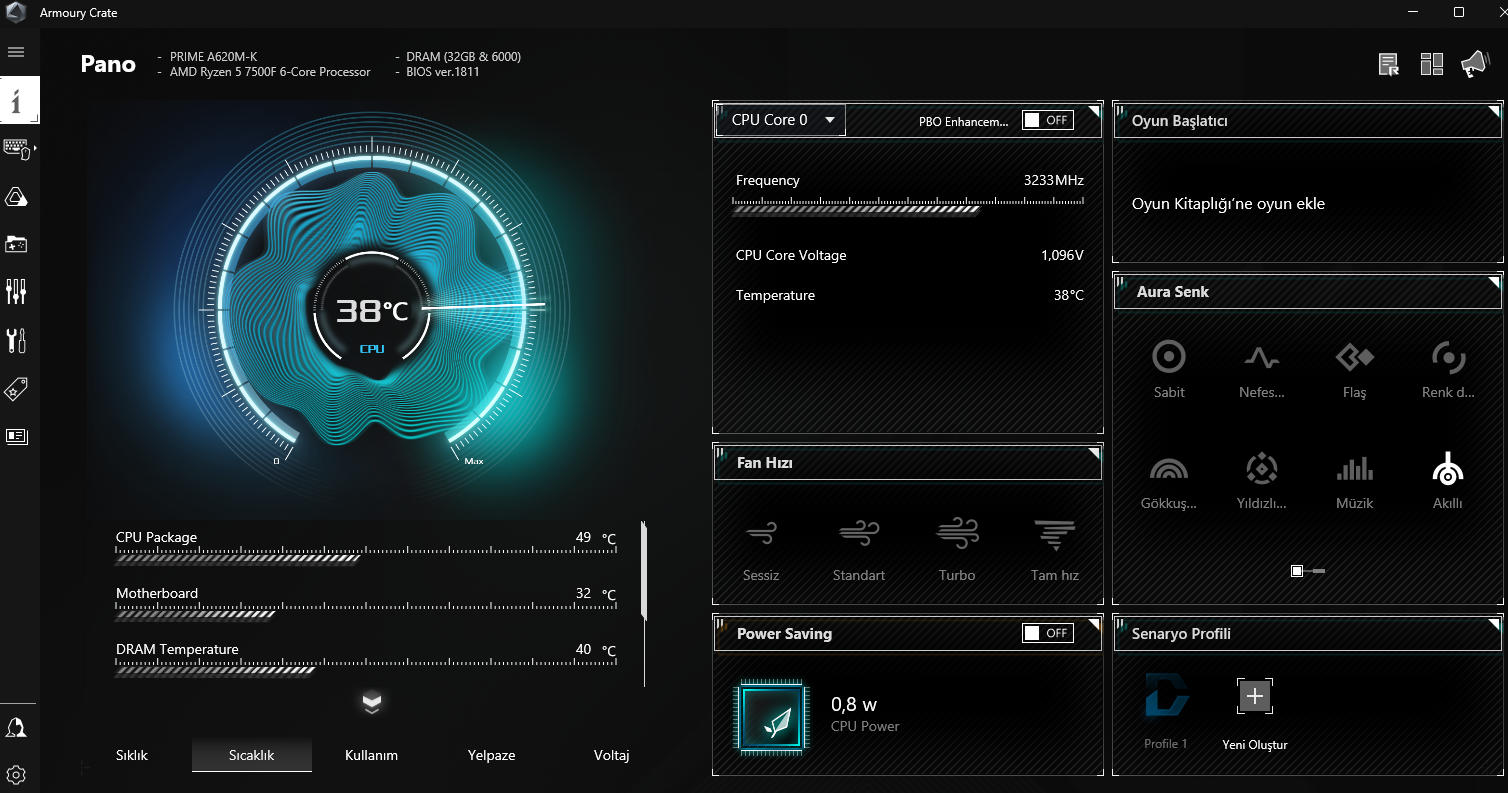The image size is (1508, 793).
Task: Click the Fan Hızı panel corner triangle
Action: point(1094,453)
